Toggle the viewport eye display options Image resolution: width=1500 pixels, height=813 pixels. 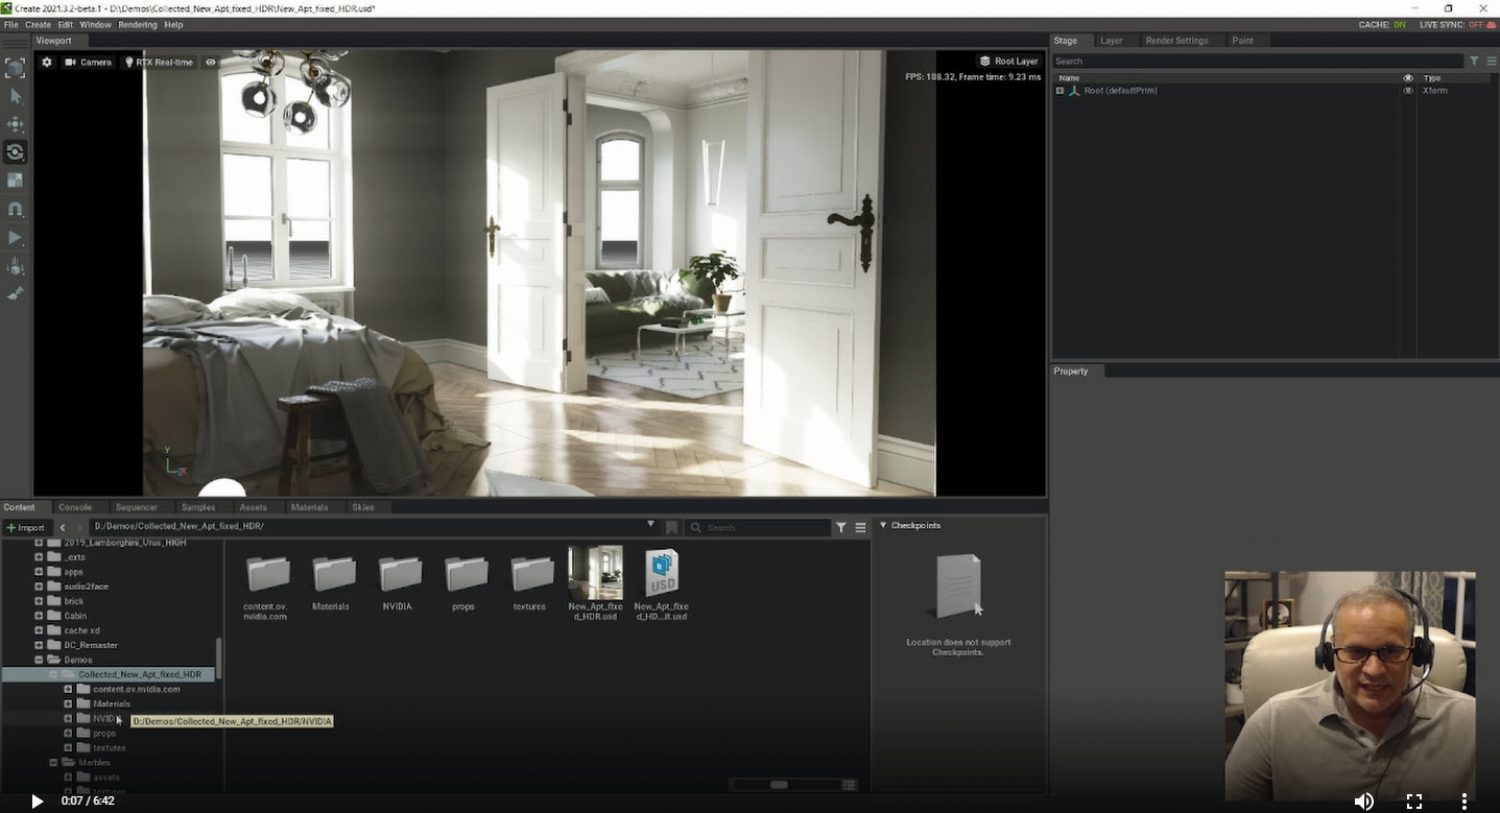210,62
